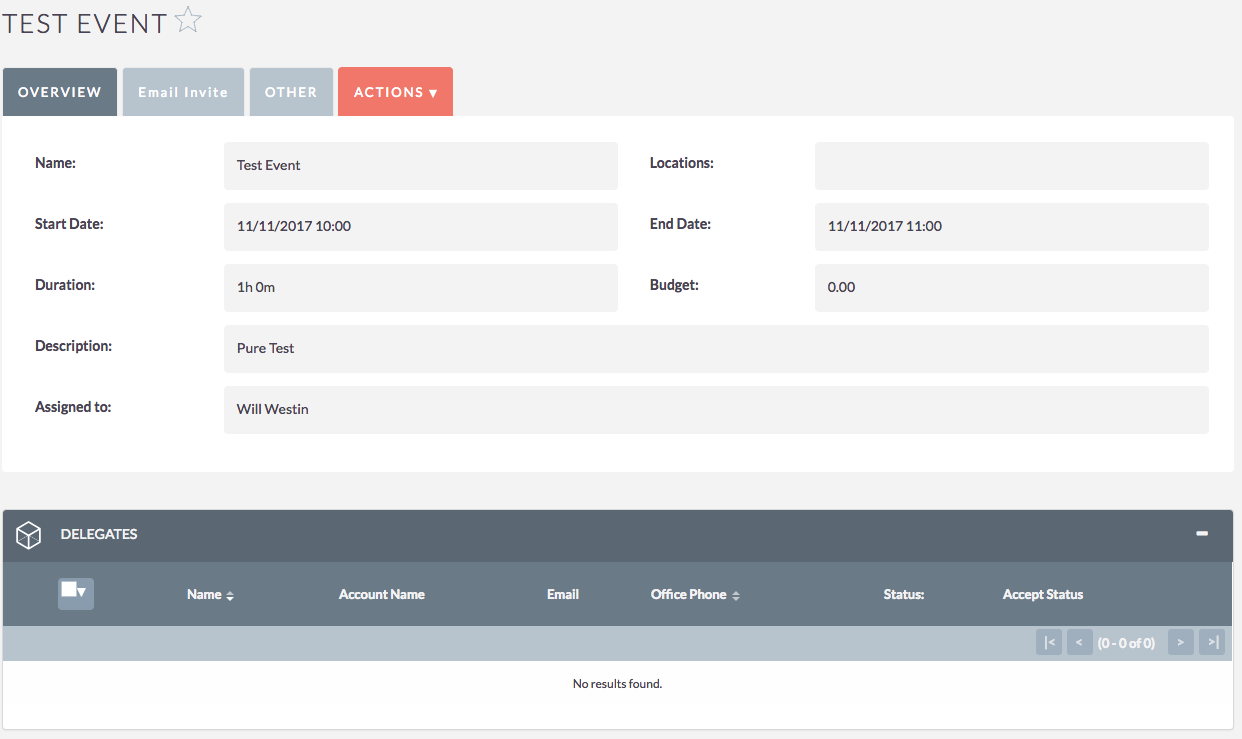
Task: Sort delegates by Office Phone column
Action: pos(695,595)
